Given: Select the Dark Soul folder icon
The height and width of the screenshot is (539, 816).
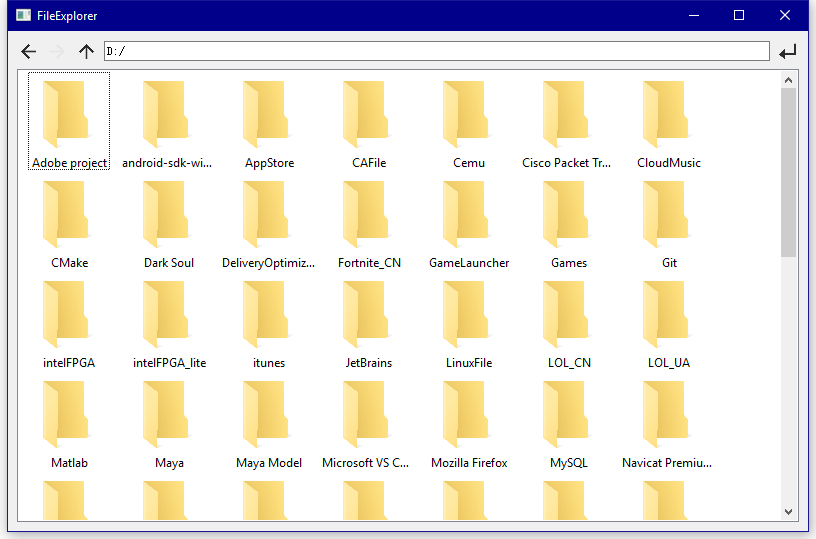Looking at the screenshot, I should point(165,214).
